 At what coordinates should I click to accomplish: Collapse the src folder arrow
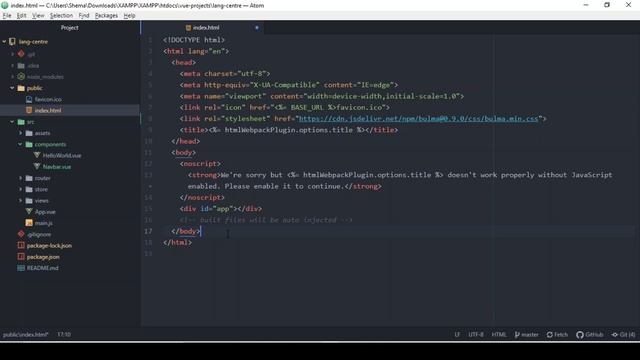click(12, 122)
